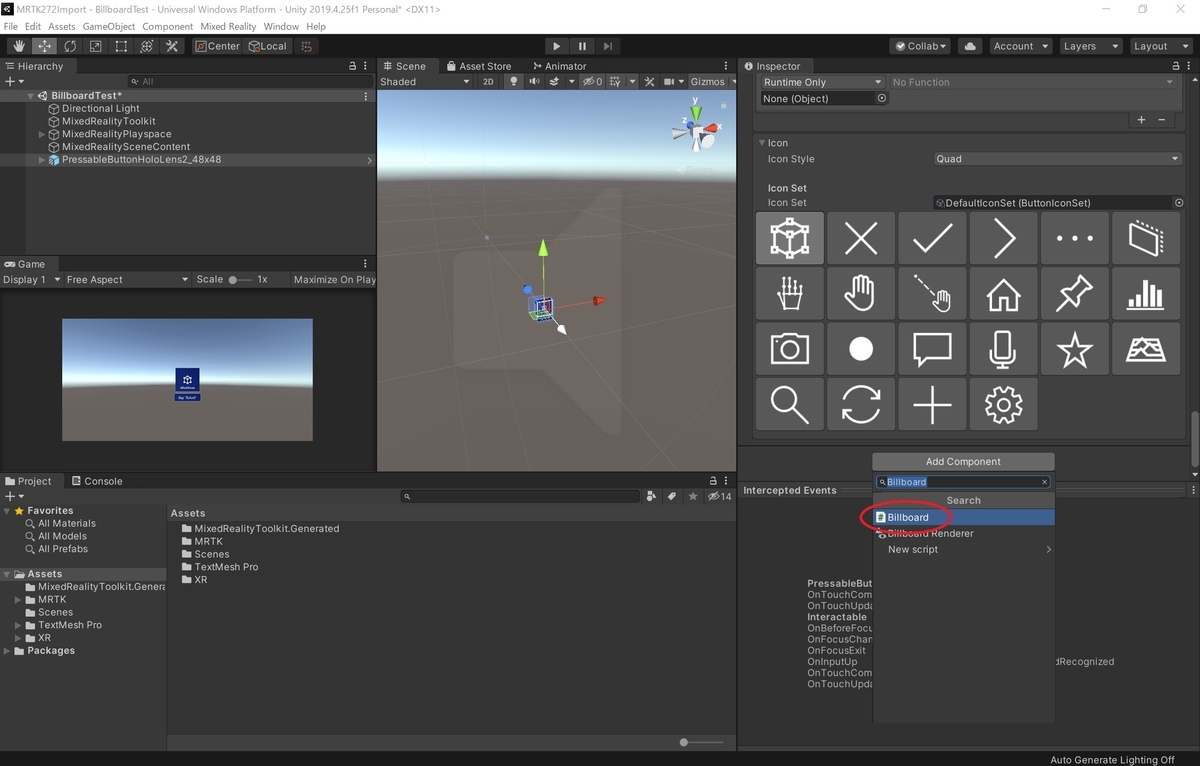Open Runtime Only dropdown
1200x766 pixels.
click(x=822, y=82)
